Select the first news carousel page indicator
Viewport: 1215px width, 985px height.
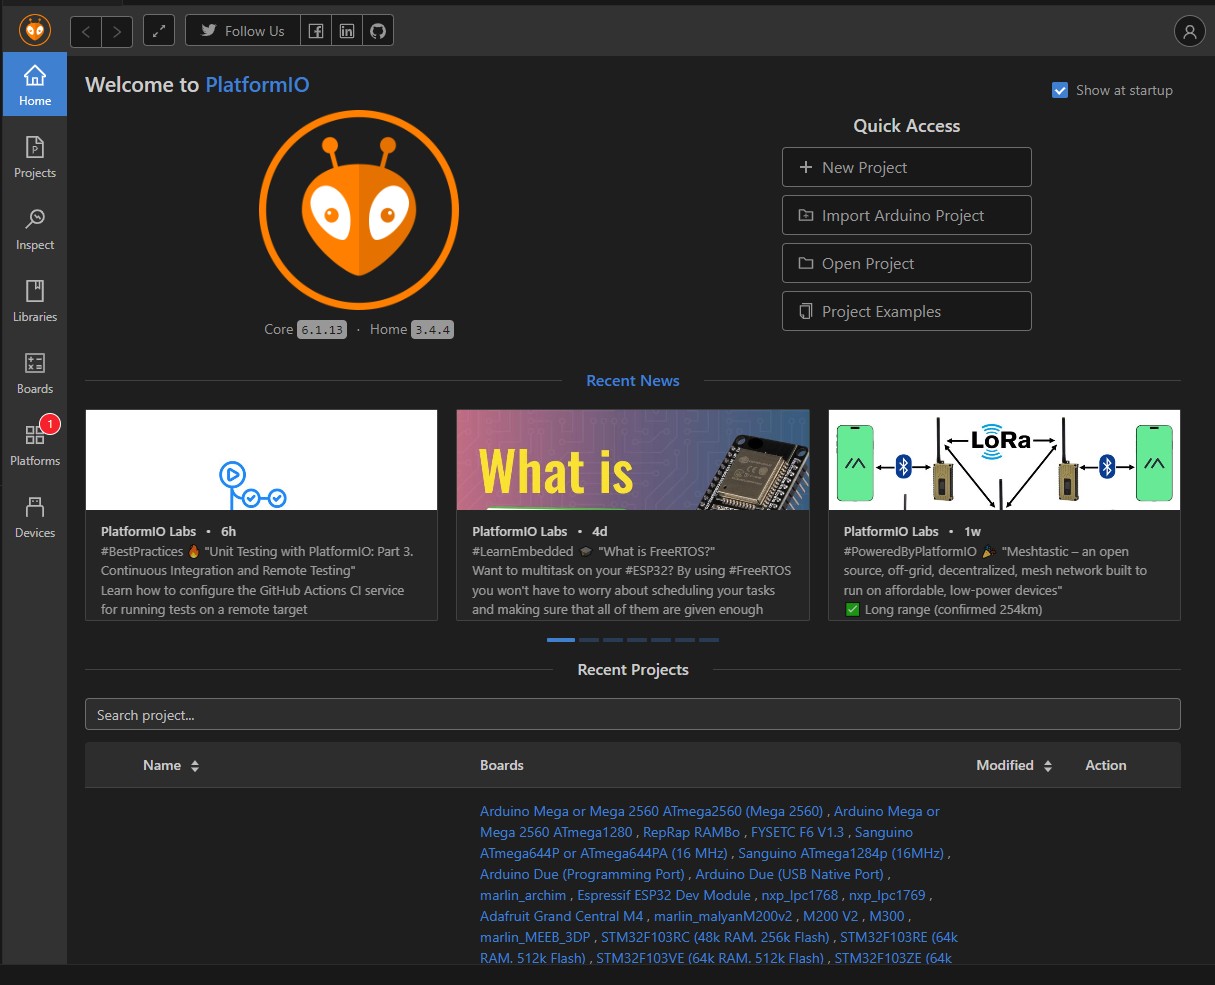561,640
